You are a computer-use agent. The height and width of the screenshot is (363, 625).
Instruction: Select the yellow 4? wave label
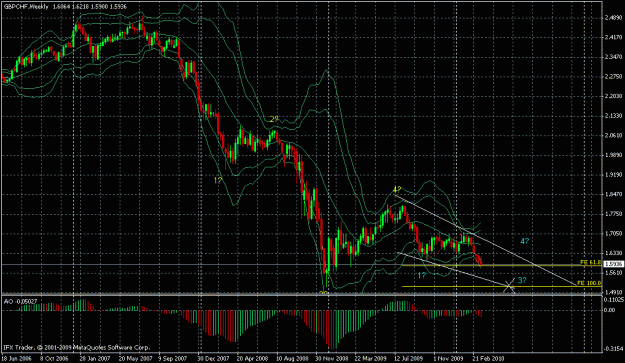(x=397, y=189)
